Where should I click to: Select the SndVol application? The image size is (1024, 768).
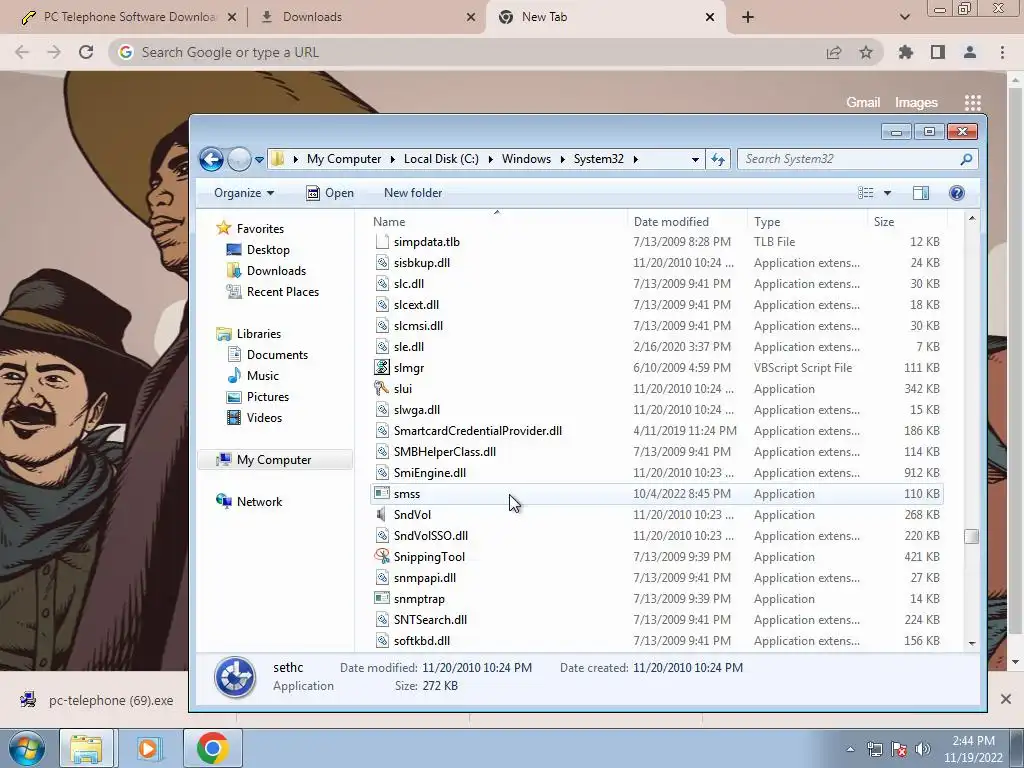click(656, 515)
